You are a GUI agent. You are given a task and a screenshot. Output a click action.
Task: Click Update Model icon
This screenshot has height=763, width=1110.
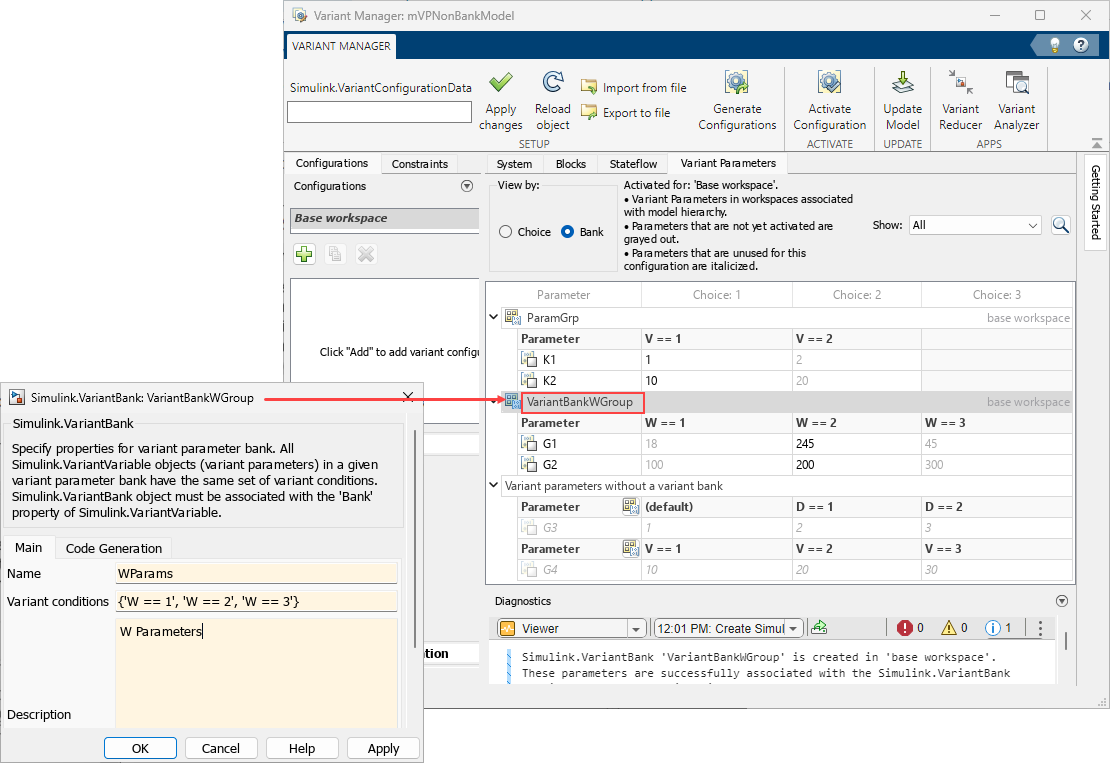pos(902,83)
